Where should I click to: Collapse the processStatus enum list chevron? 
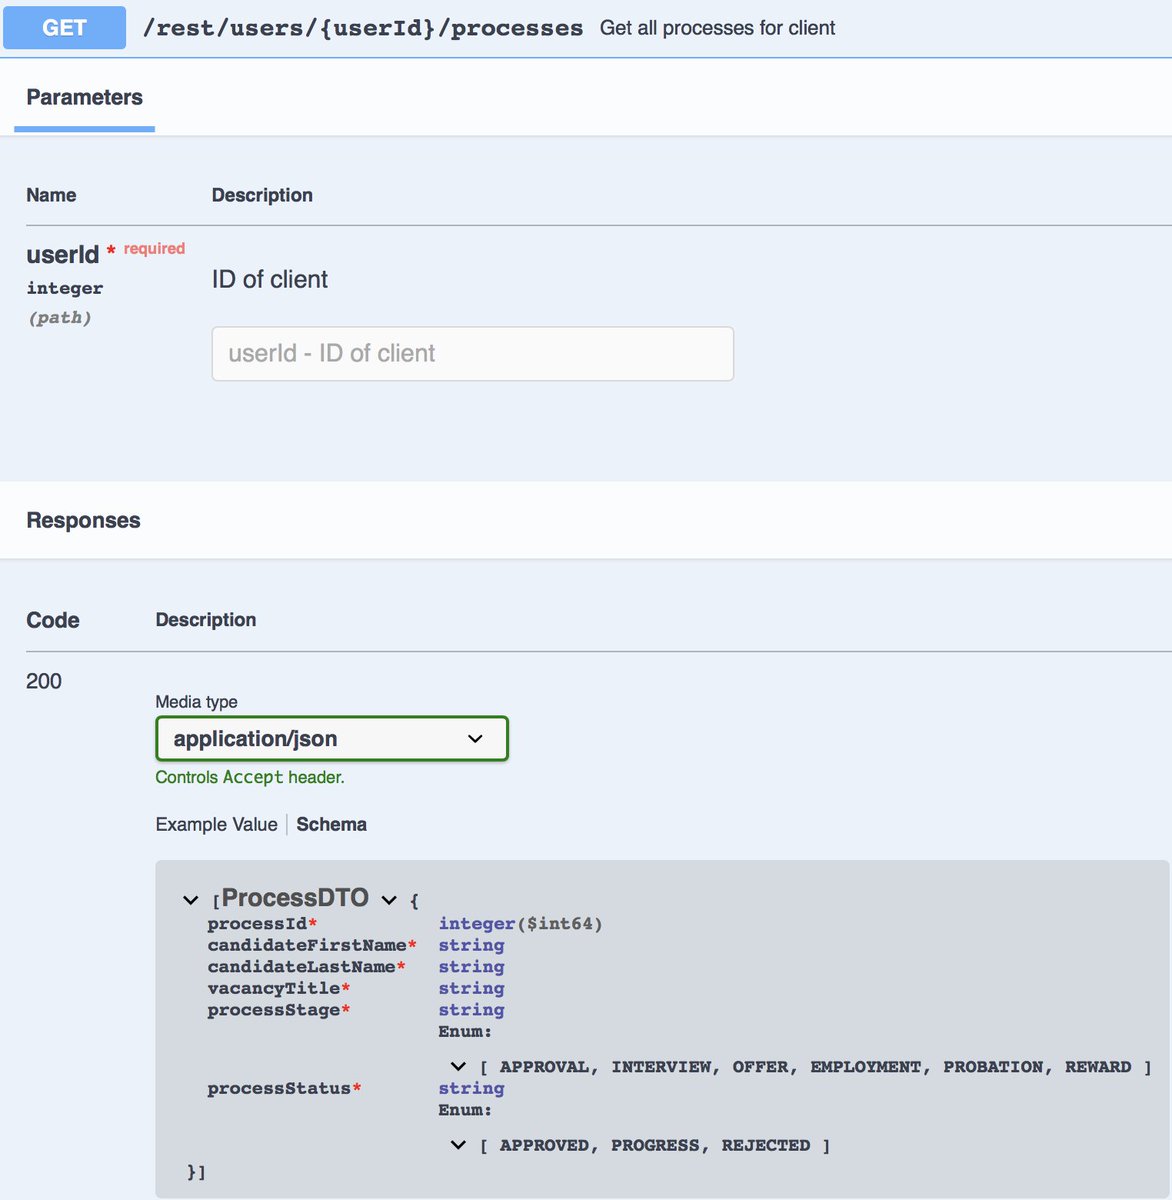(458, 1144)
